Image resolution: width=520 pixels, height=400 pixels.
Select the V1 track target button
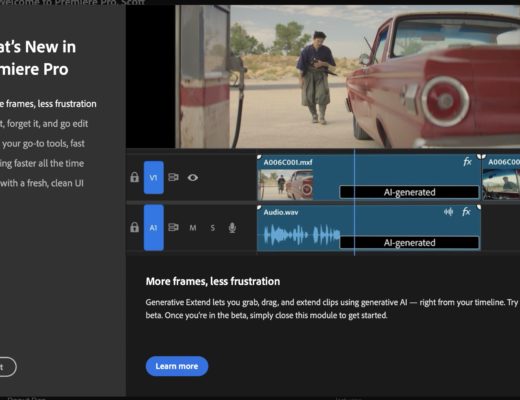tap(153, 177)
